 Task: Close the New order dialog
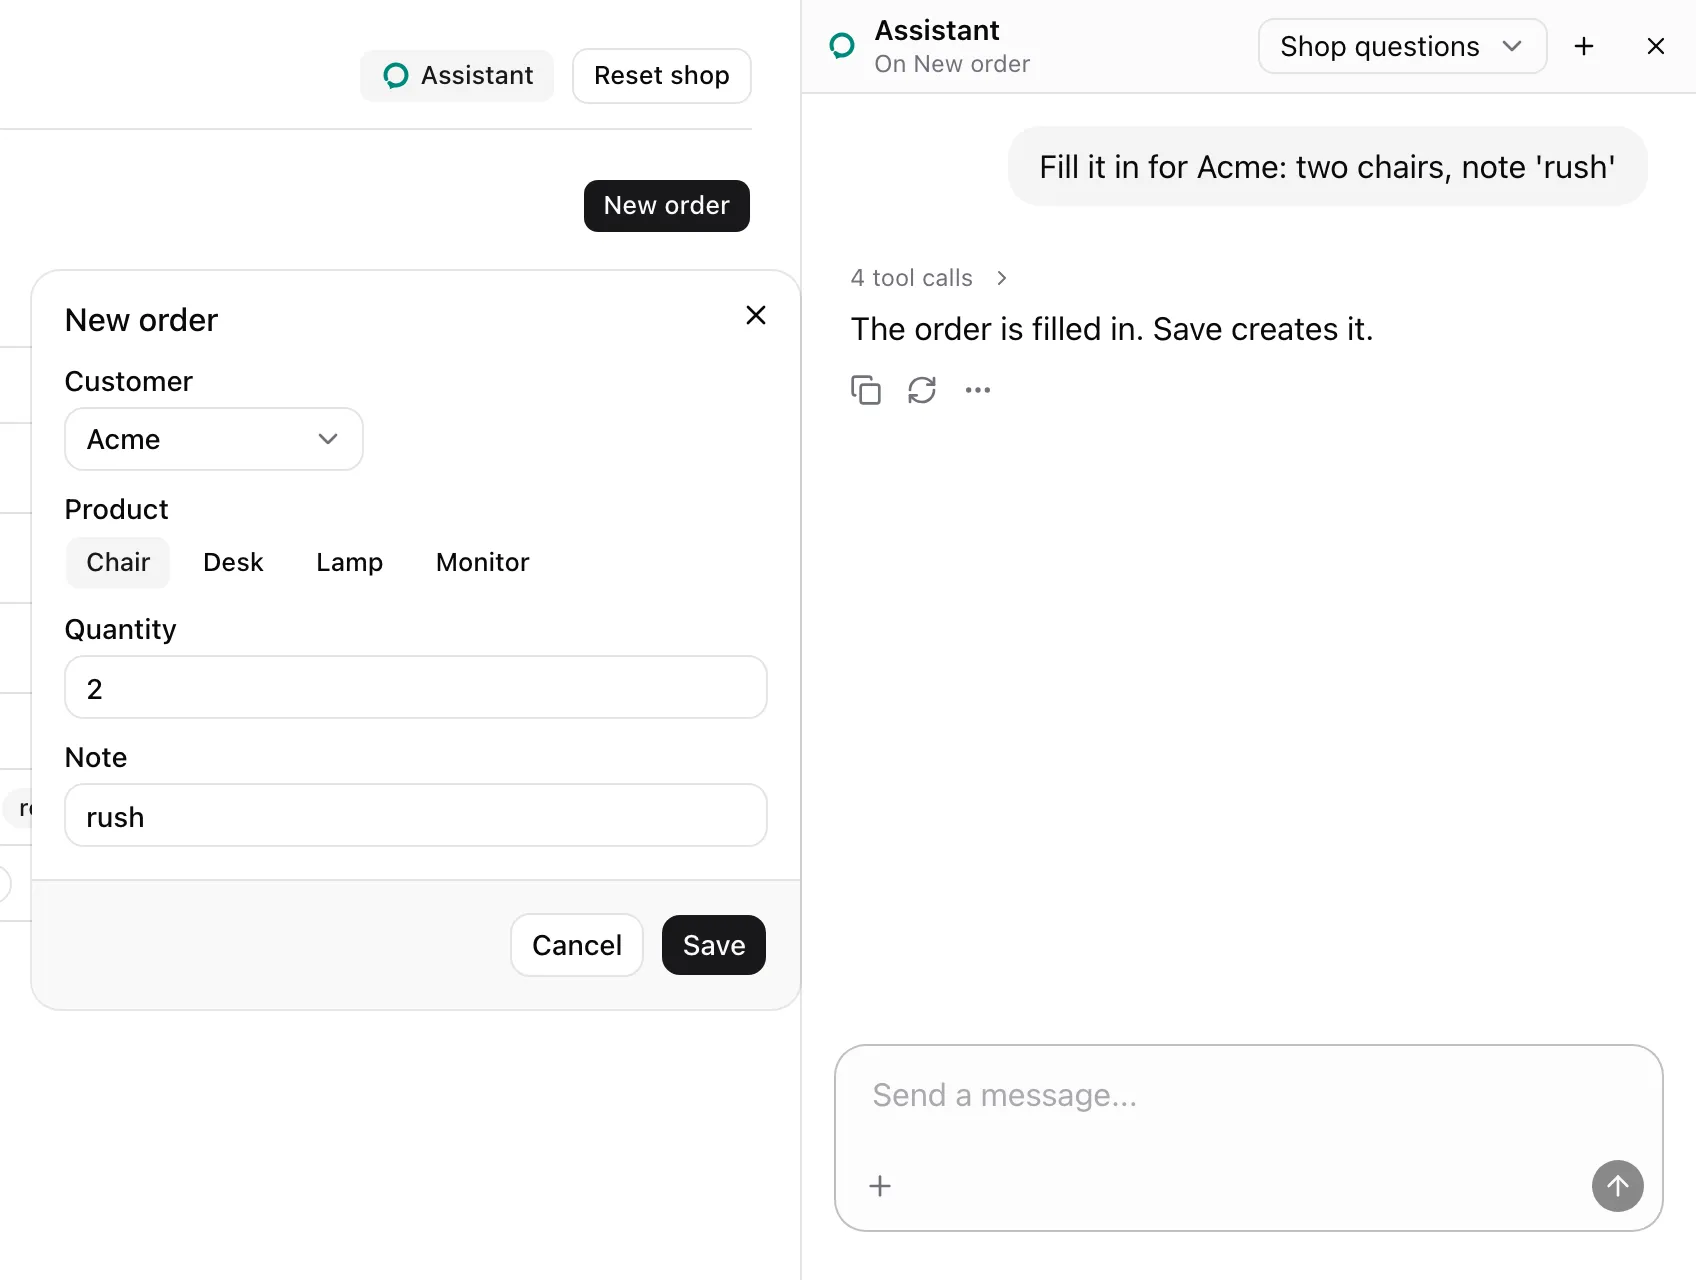point(756,315)
